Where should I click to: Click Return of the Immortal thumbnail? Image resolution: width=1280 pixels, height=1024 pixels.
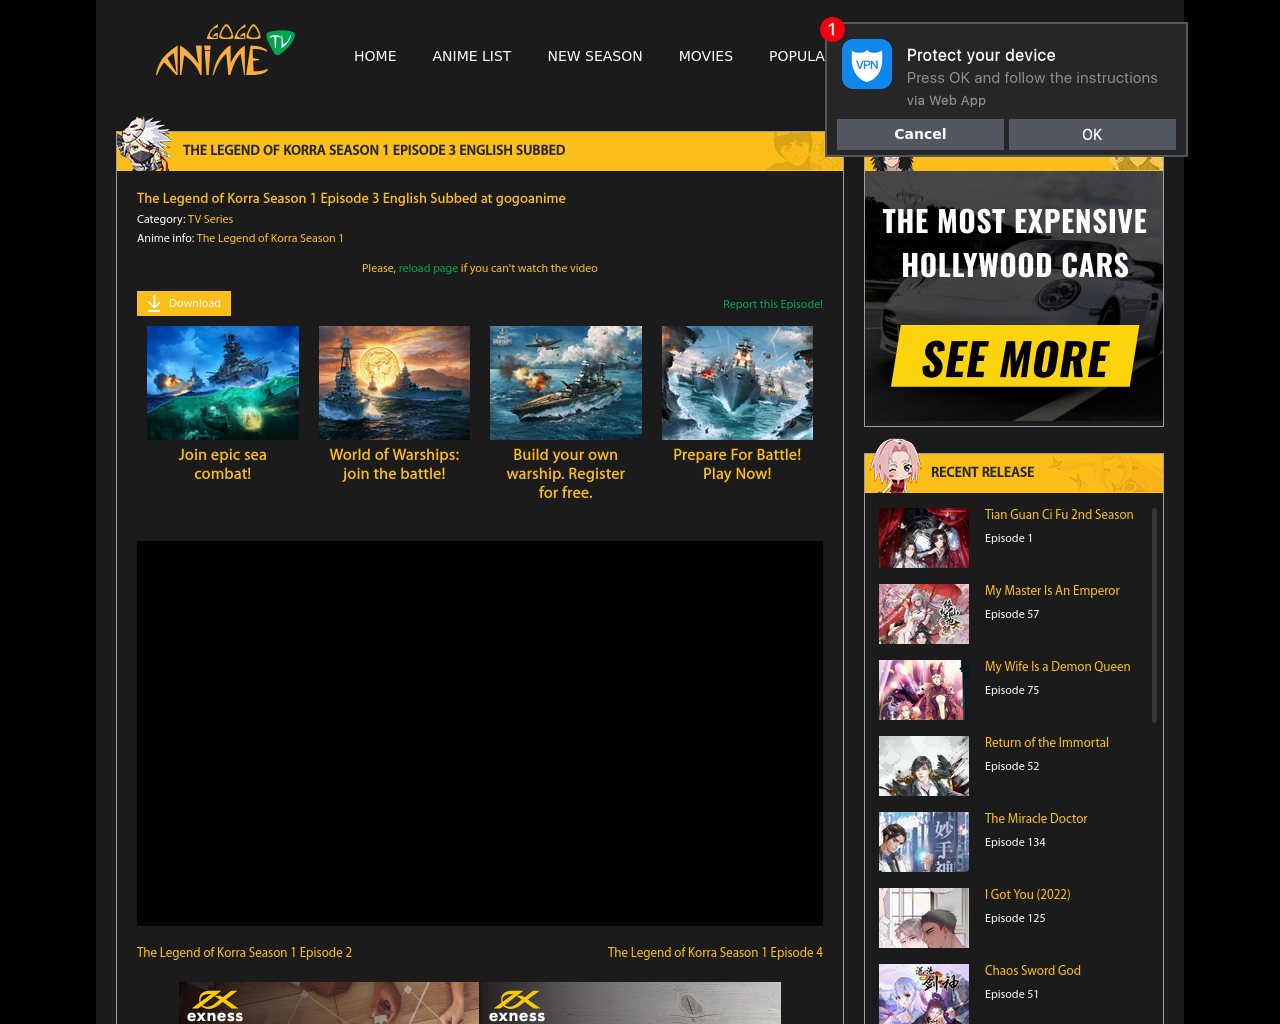coord(924,766)
